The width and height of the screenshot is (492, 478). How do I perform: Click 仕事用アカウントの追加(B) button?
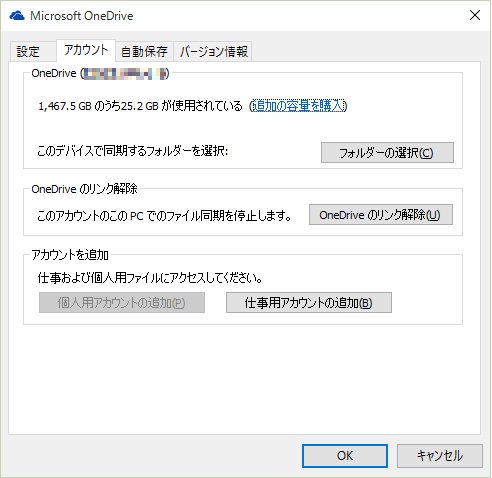coord(309,303)
